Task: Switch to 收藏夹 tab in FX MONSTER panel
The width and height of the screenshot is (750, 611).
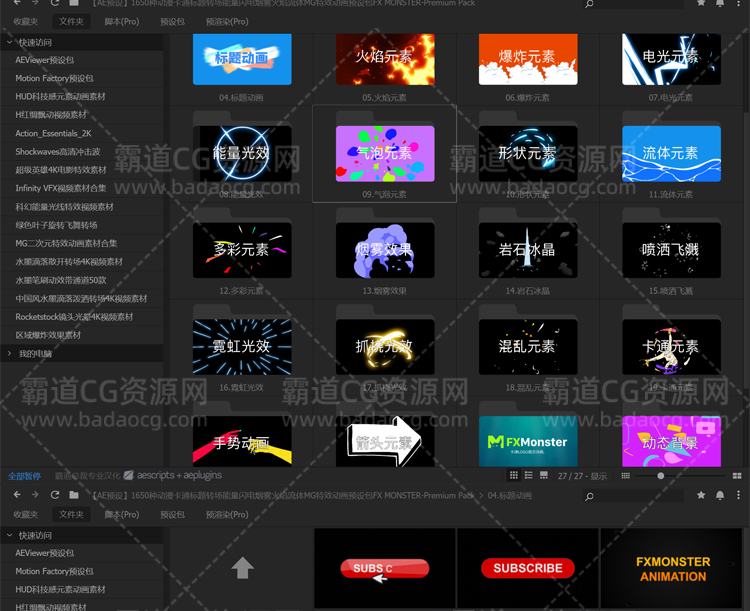Action: click(x=26, y=22)
